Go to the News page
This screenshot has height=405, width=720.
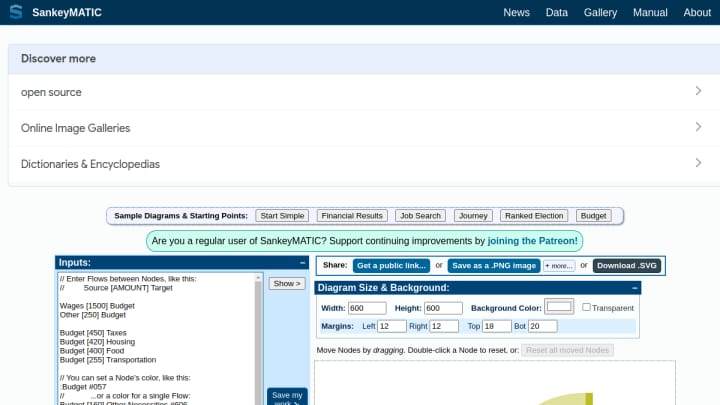coord(516,12)
